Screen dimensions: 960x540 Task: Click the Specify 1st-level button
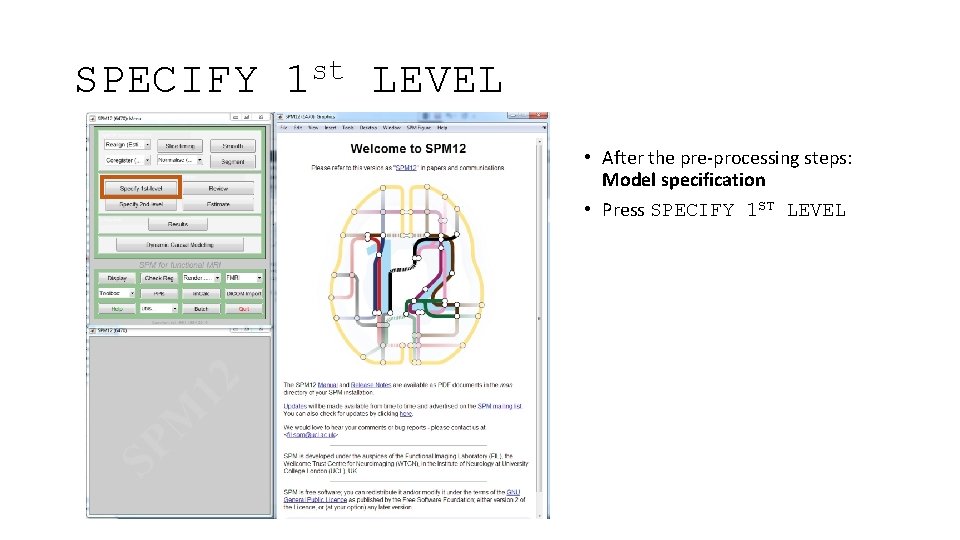pyautogui.click(x=141, y=189)
